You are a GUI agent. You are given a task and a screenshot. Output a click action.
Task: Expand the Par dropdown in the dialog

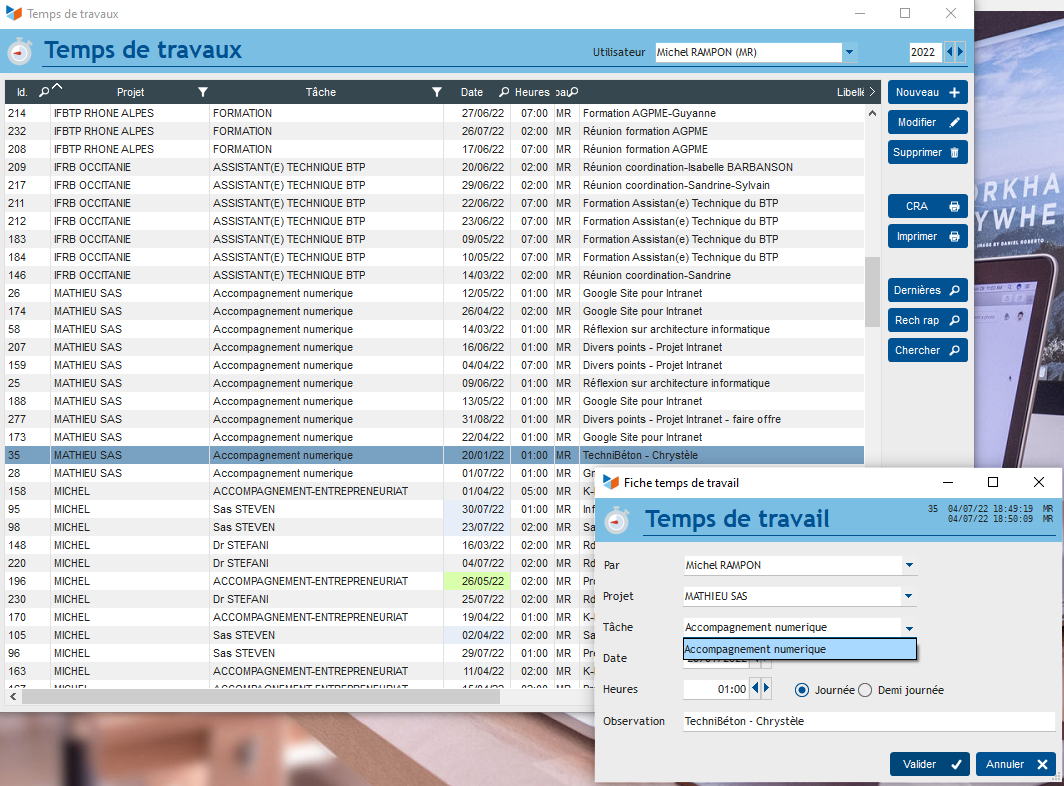pyautogui.click(x=909, y=566)
